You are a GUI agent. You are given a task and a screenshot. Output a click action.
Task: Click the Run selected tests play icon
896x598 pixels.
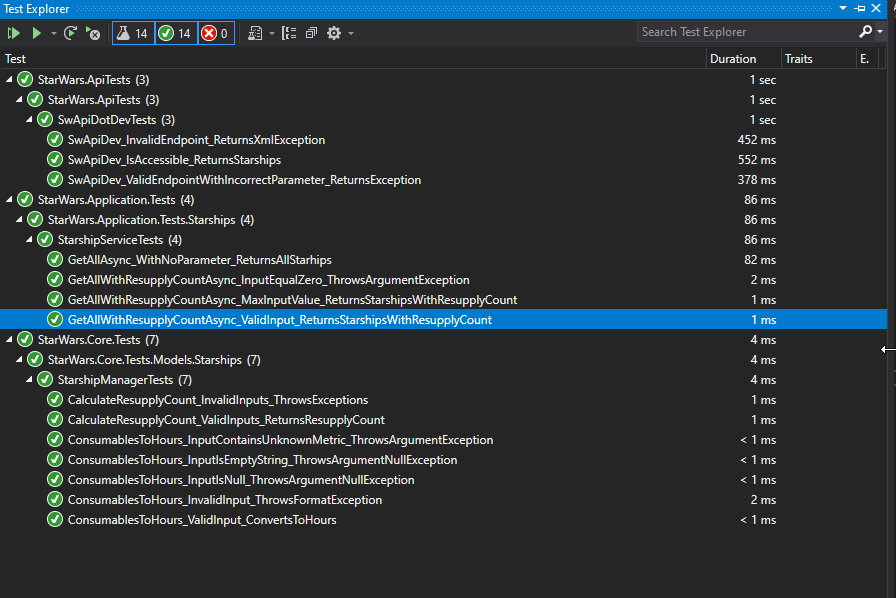pos(37,33)
